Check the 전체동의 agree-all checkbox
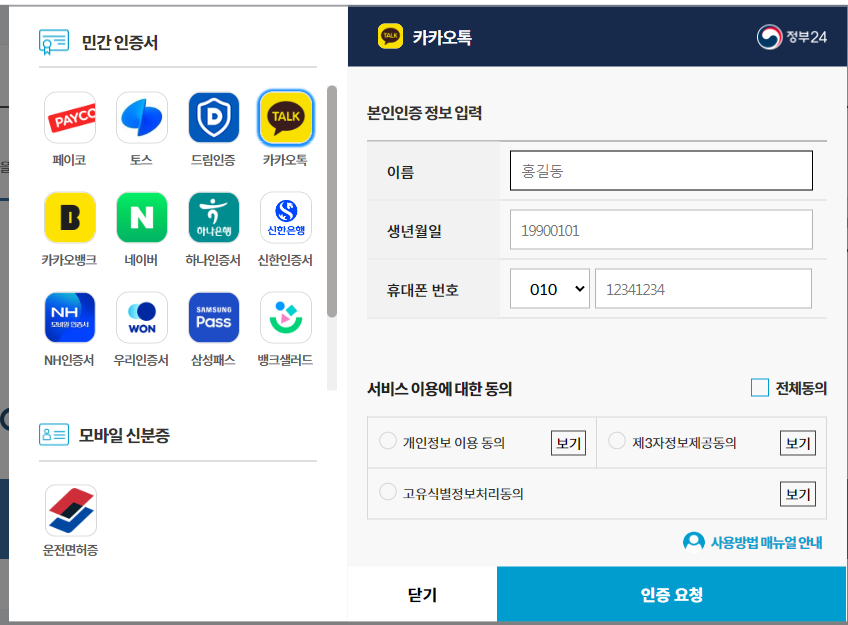Screen dimensions: 848x625 point(759,388)
